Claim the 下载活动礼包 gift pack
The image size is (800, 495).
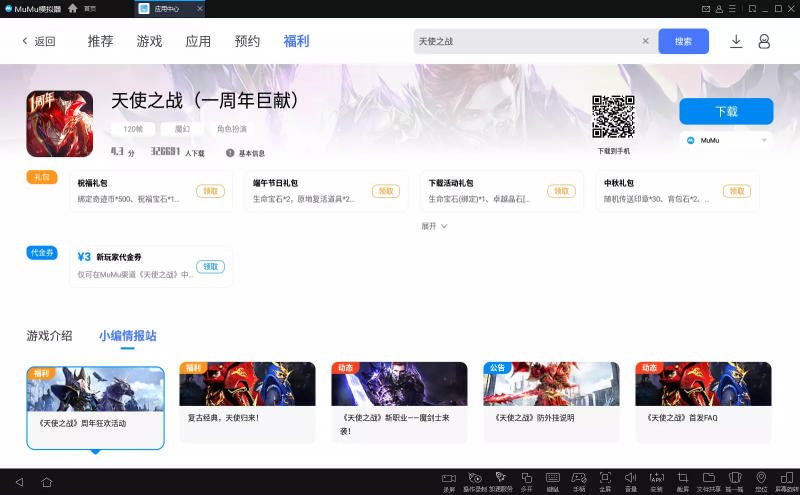[561, 191]
